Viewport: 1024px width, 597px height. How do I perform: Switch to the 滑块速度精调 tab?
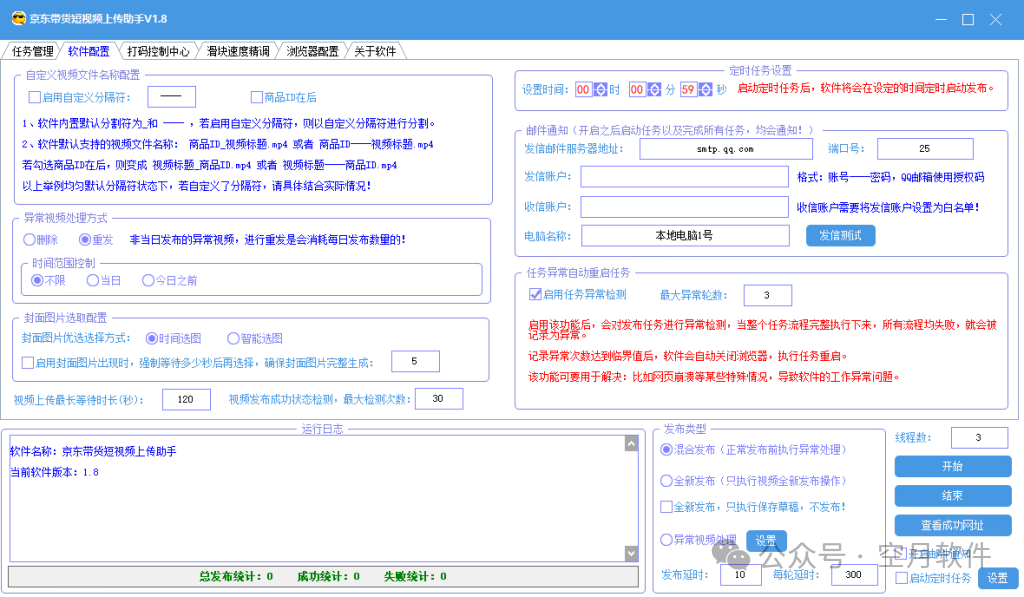click(238, 51)
